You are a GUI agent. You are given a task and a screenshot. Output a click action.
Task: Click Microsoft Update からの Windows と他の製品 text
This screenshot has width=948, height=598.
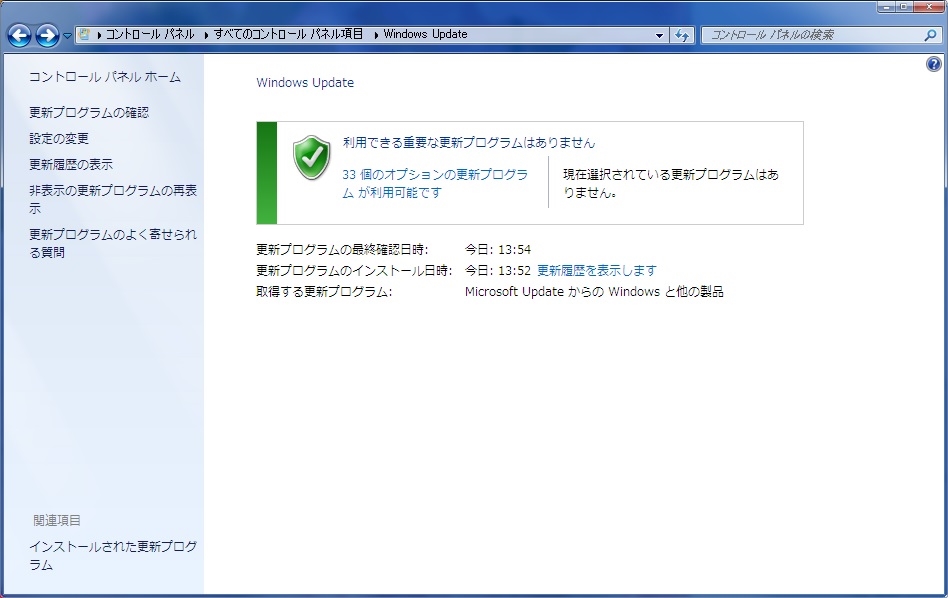coord(594,291)
